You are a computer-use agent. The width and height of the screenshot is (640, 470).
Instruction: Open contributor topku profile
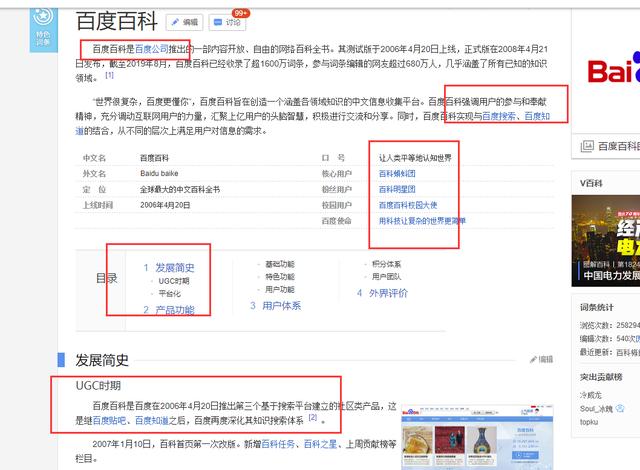click(x=589, y=422)
